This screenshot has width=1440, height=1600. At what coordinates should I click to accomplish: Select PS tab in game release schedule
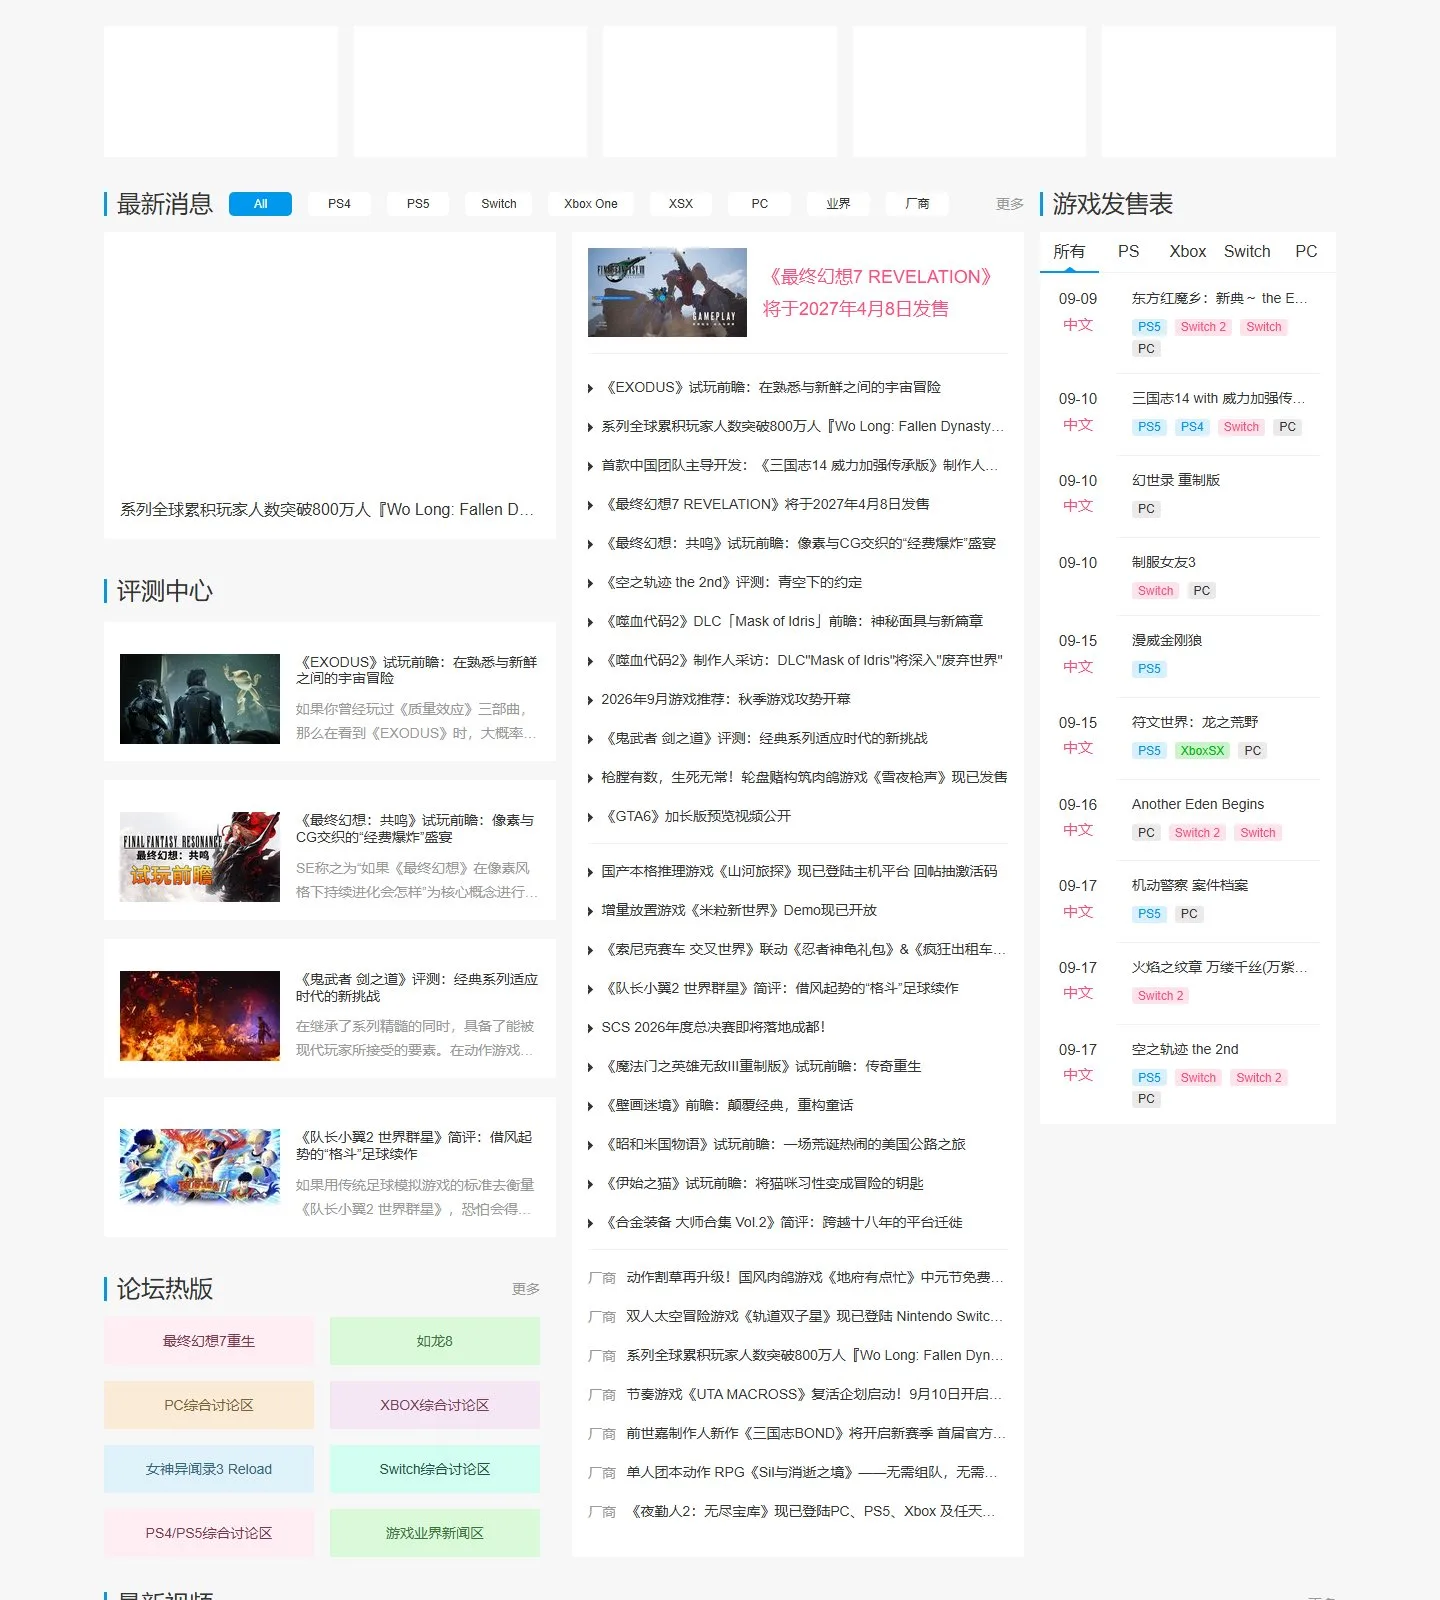click(x=1128, y=252)
